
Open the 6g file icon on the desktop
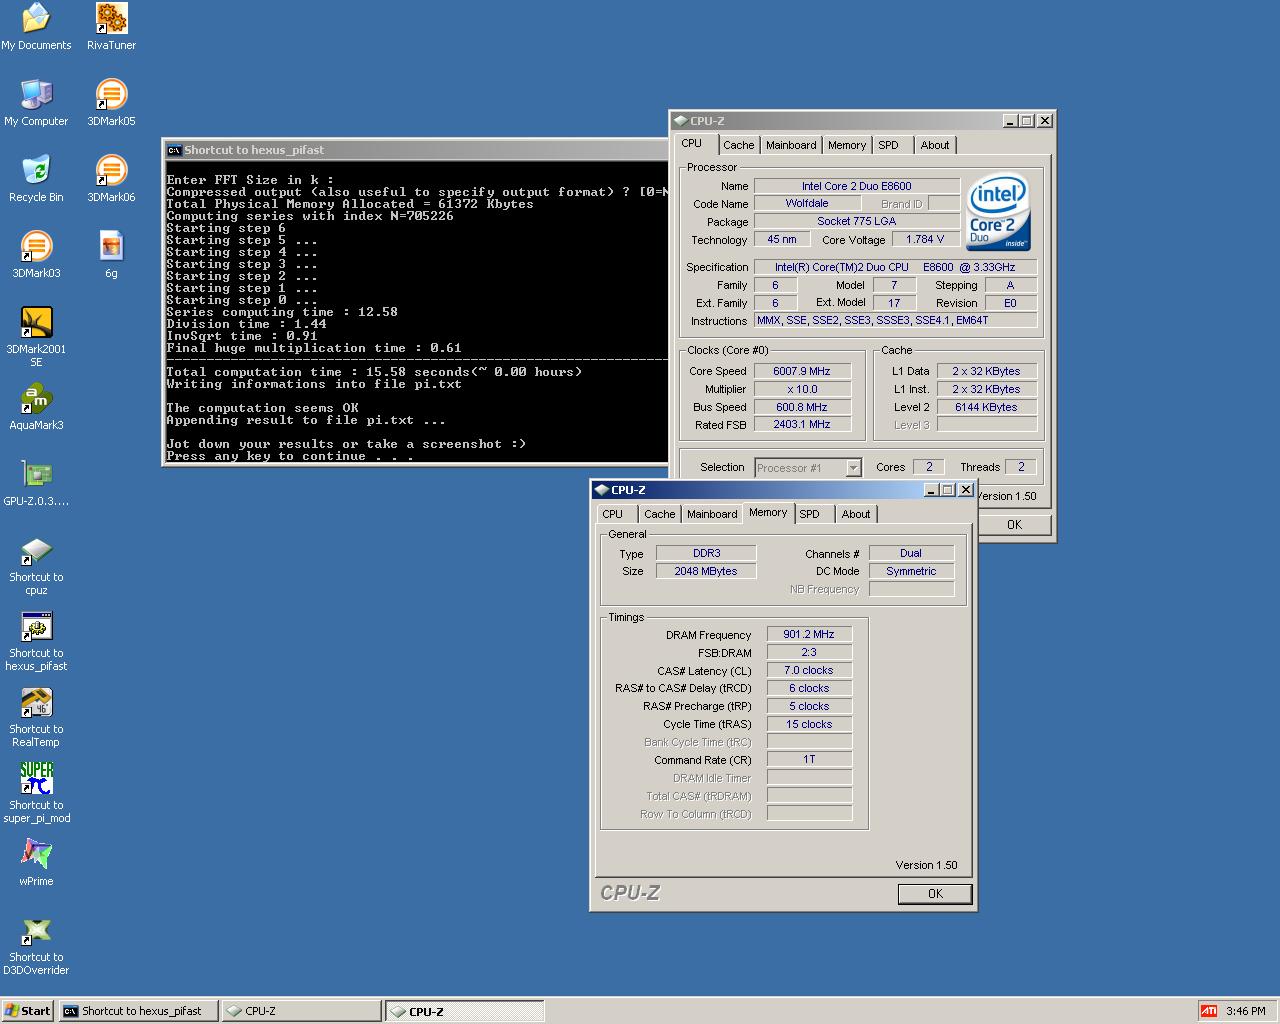[x=111, y=255]
